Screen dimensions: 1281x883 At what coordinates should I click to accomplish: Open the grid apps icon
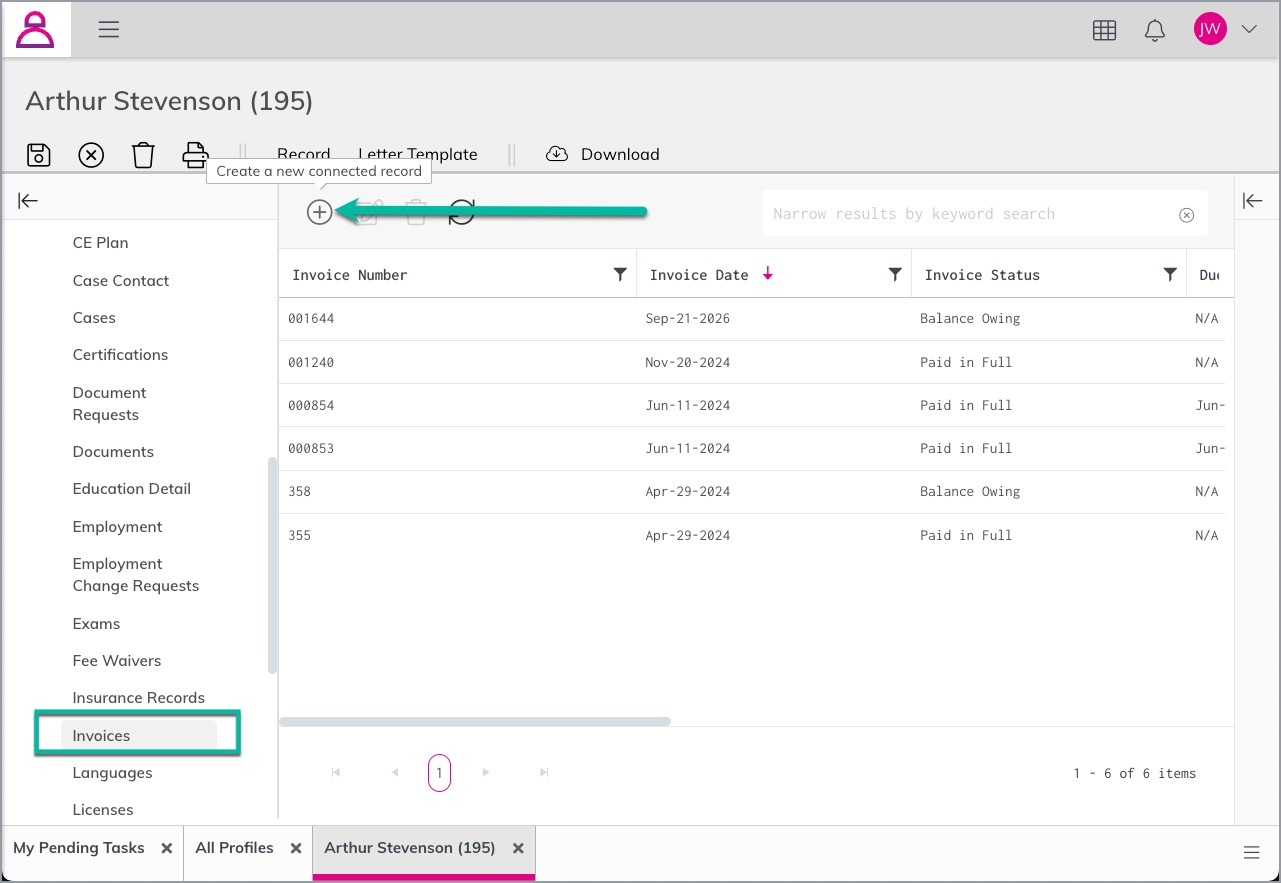point(1104,30)
